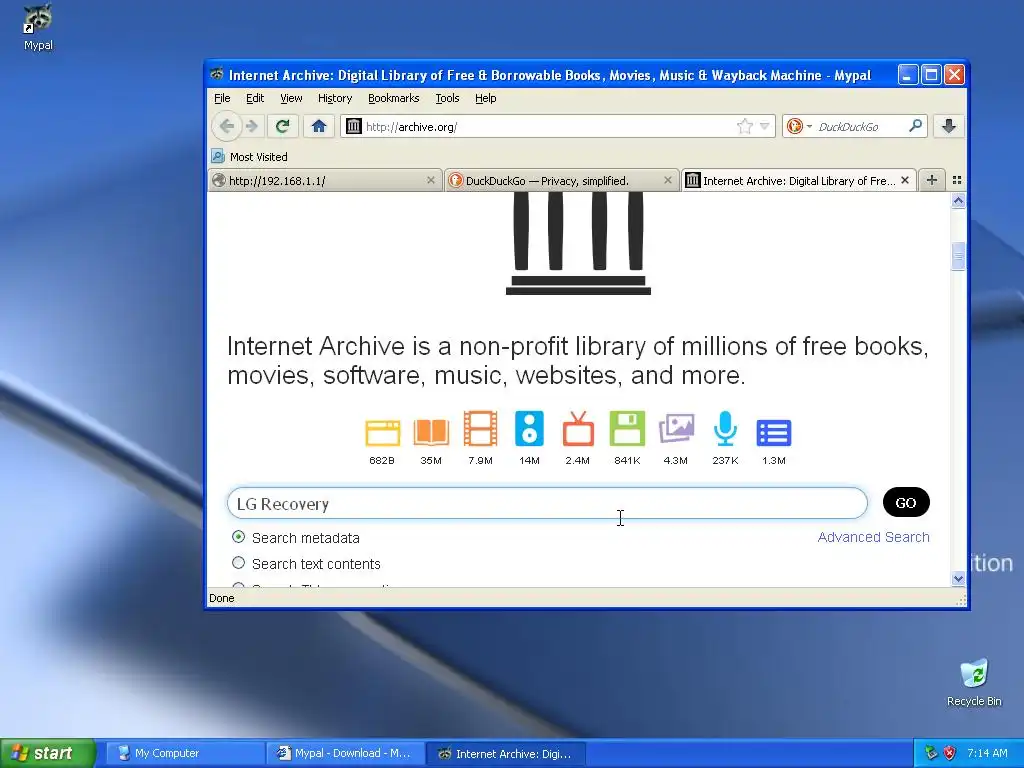1024x768 pixels.
Task: Click the Internet Archive columns logo
Action: pos(578,244)
